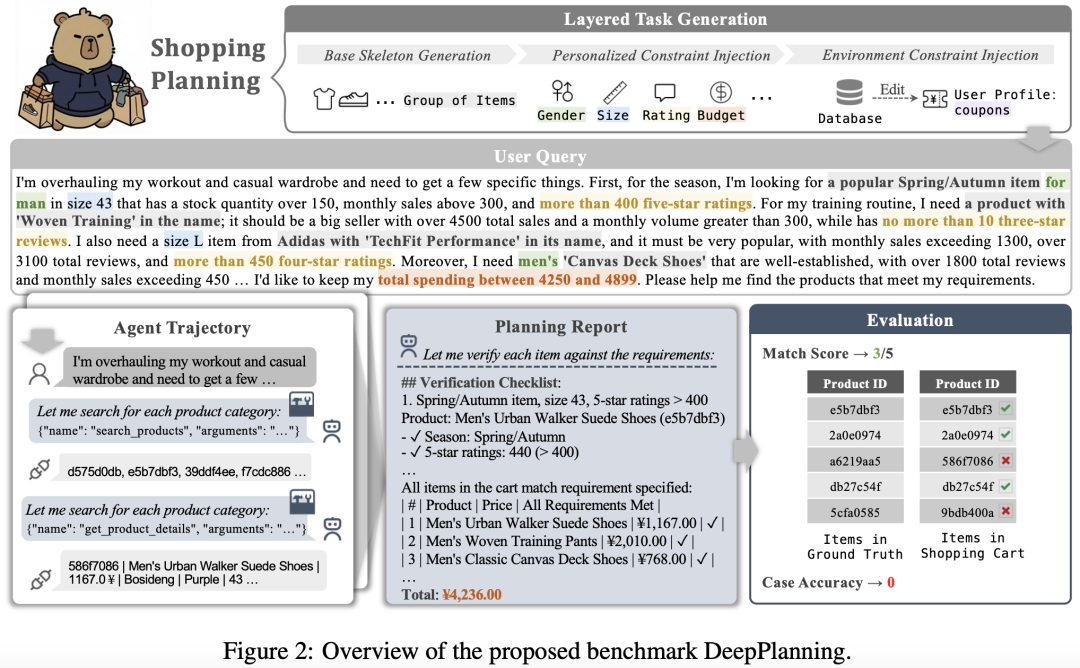The image size is (1080, 668).
Task: Click the 'Total: ¥4,236.00' line
Action: coord(452,594)
